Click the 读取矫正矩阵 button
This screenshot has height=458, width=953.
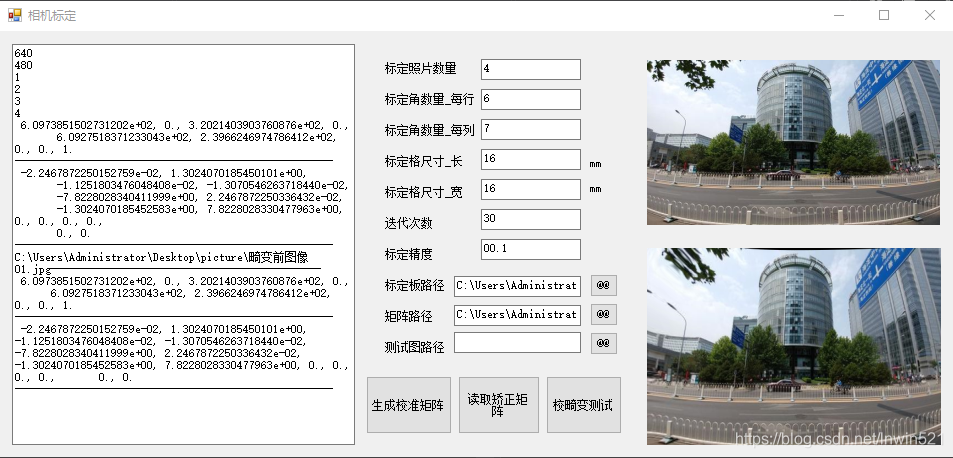(498, 405)
